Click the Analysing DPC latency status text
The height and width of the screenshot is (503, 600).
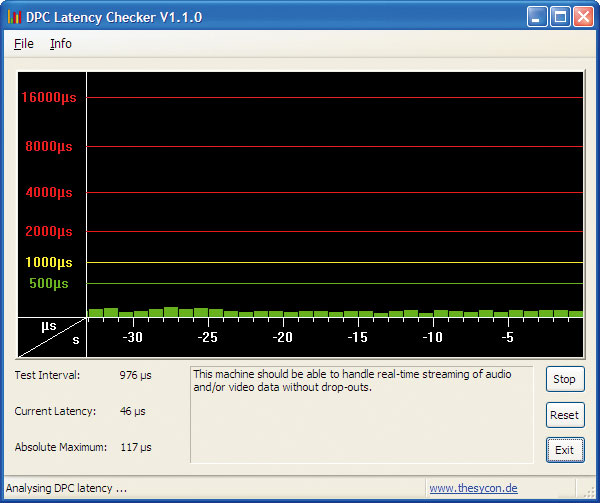tap(66, 488)
